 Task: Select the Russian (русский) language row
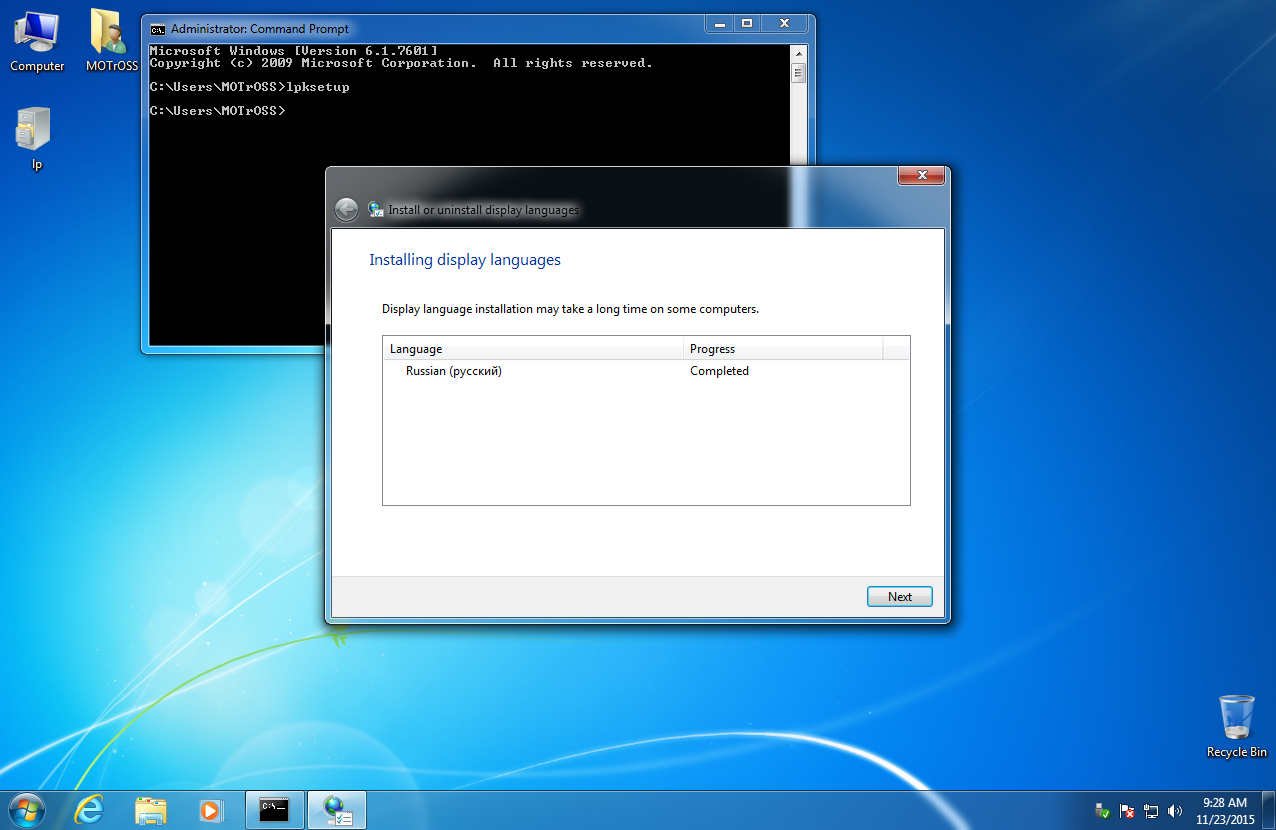click(x=646, y=371)
